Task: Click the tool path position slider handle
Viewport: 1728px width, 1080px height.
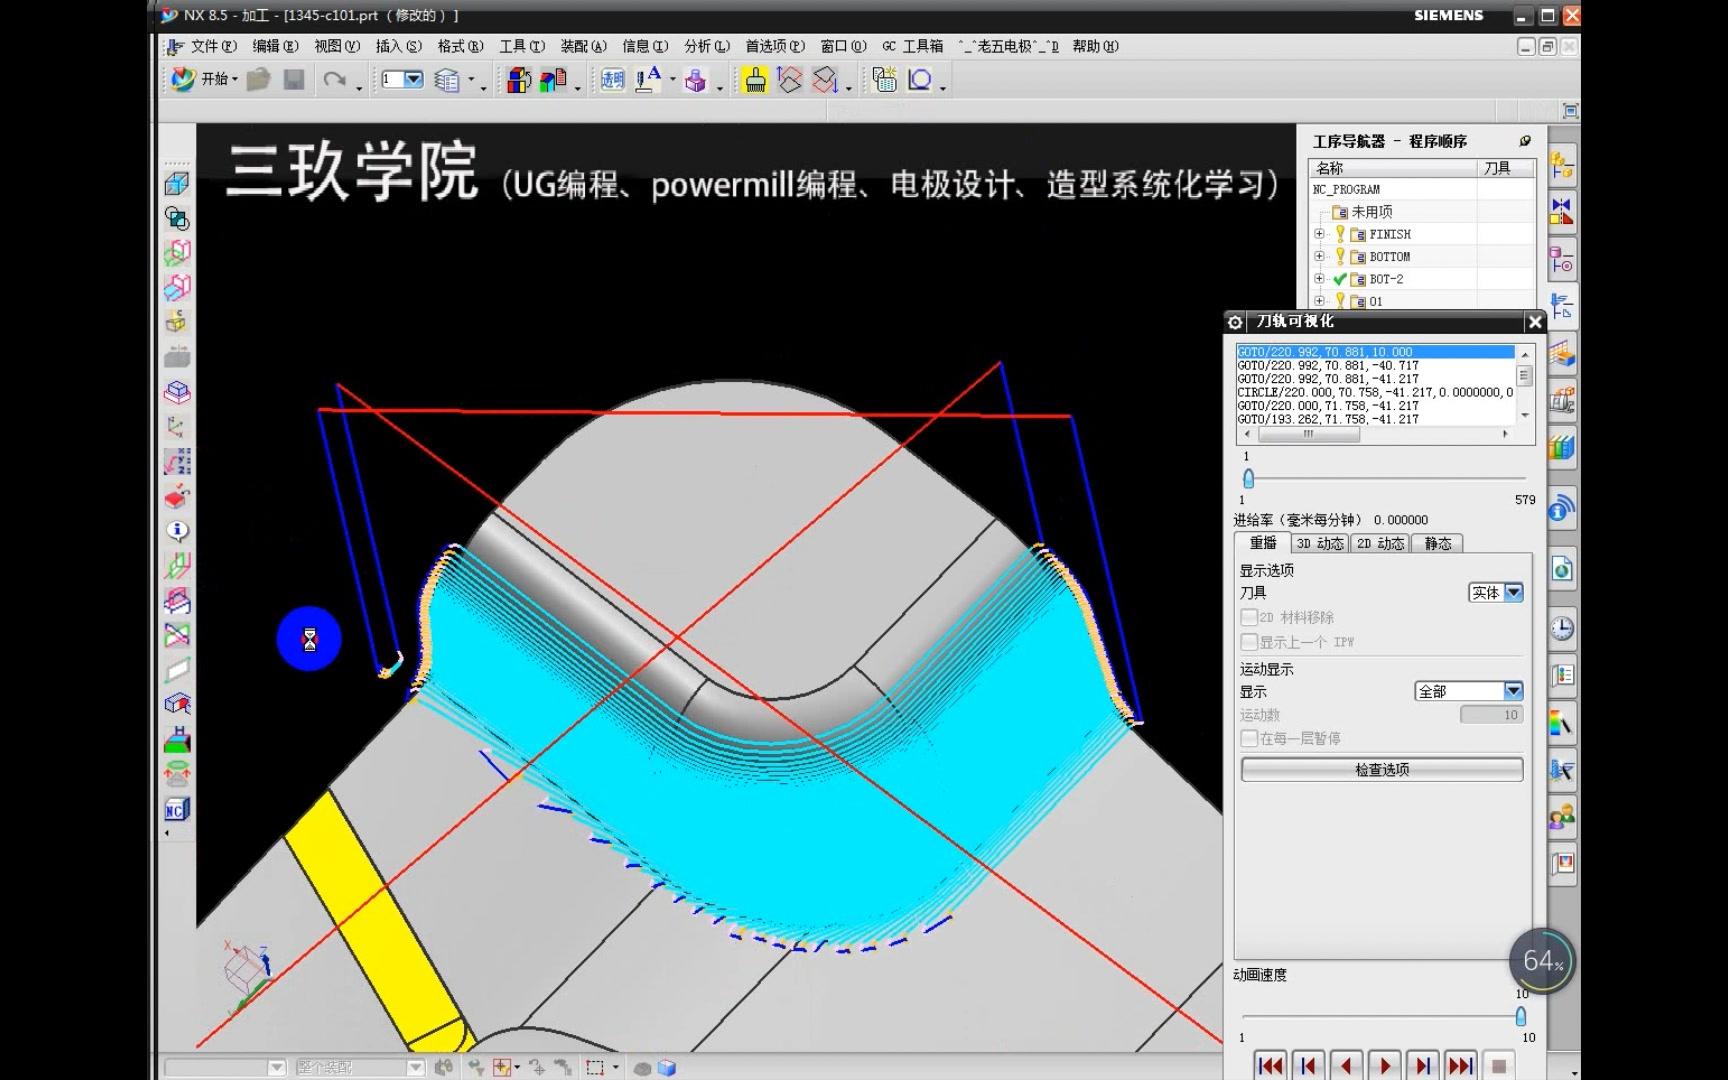Action: [1248, 478]
